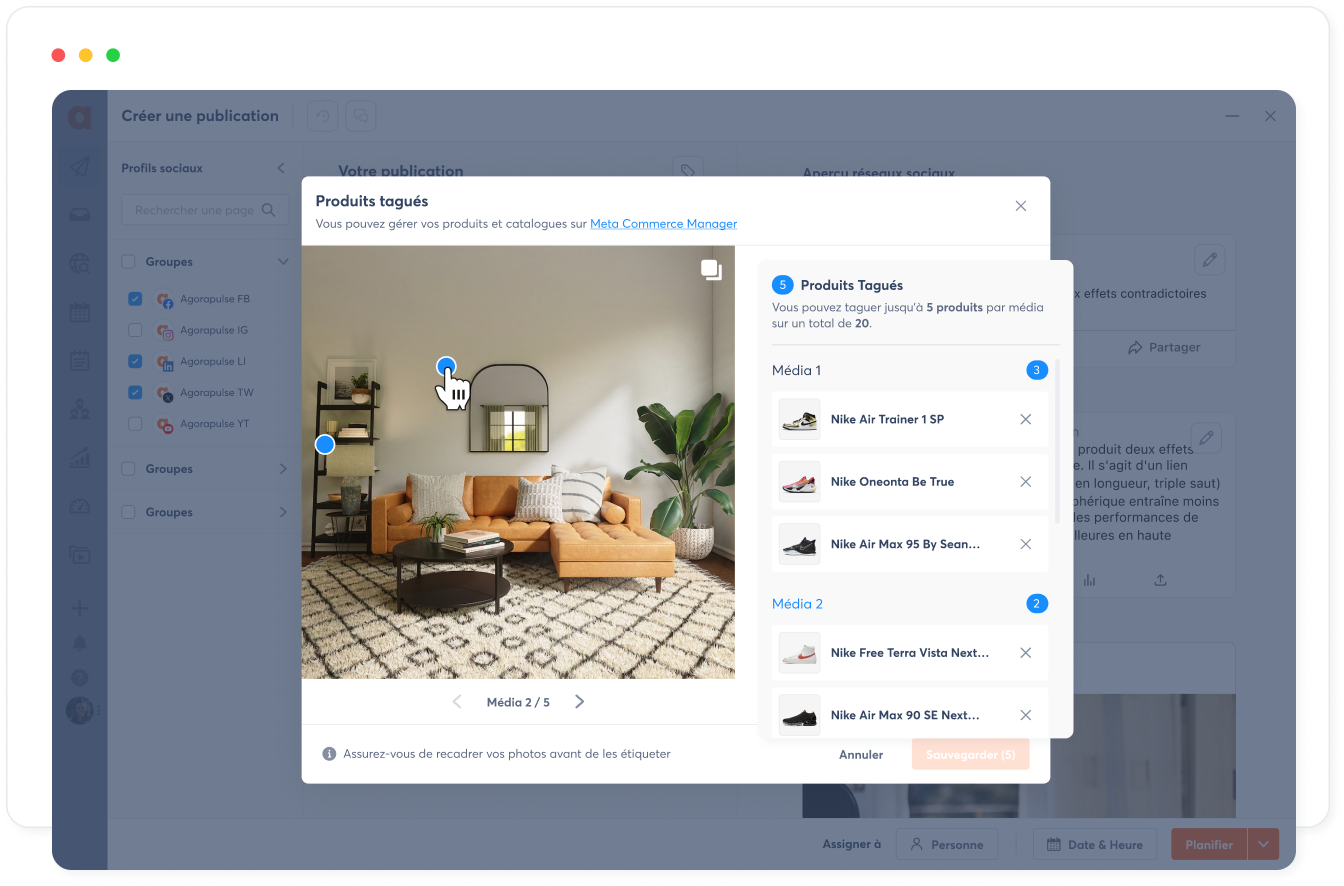The height and width of the screenshot is (886, 1344).
Task: Open the Planifier dropdown arrow
Action: coord(1264,845)
